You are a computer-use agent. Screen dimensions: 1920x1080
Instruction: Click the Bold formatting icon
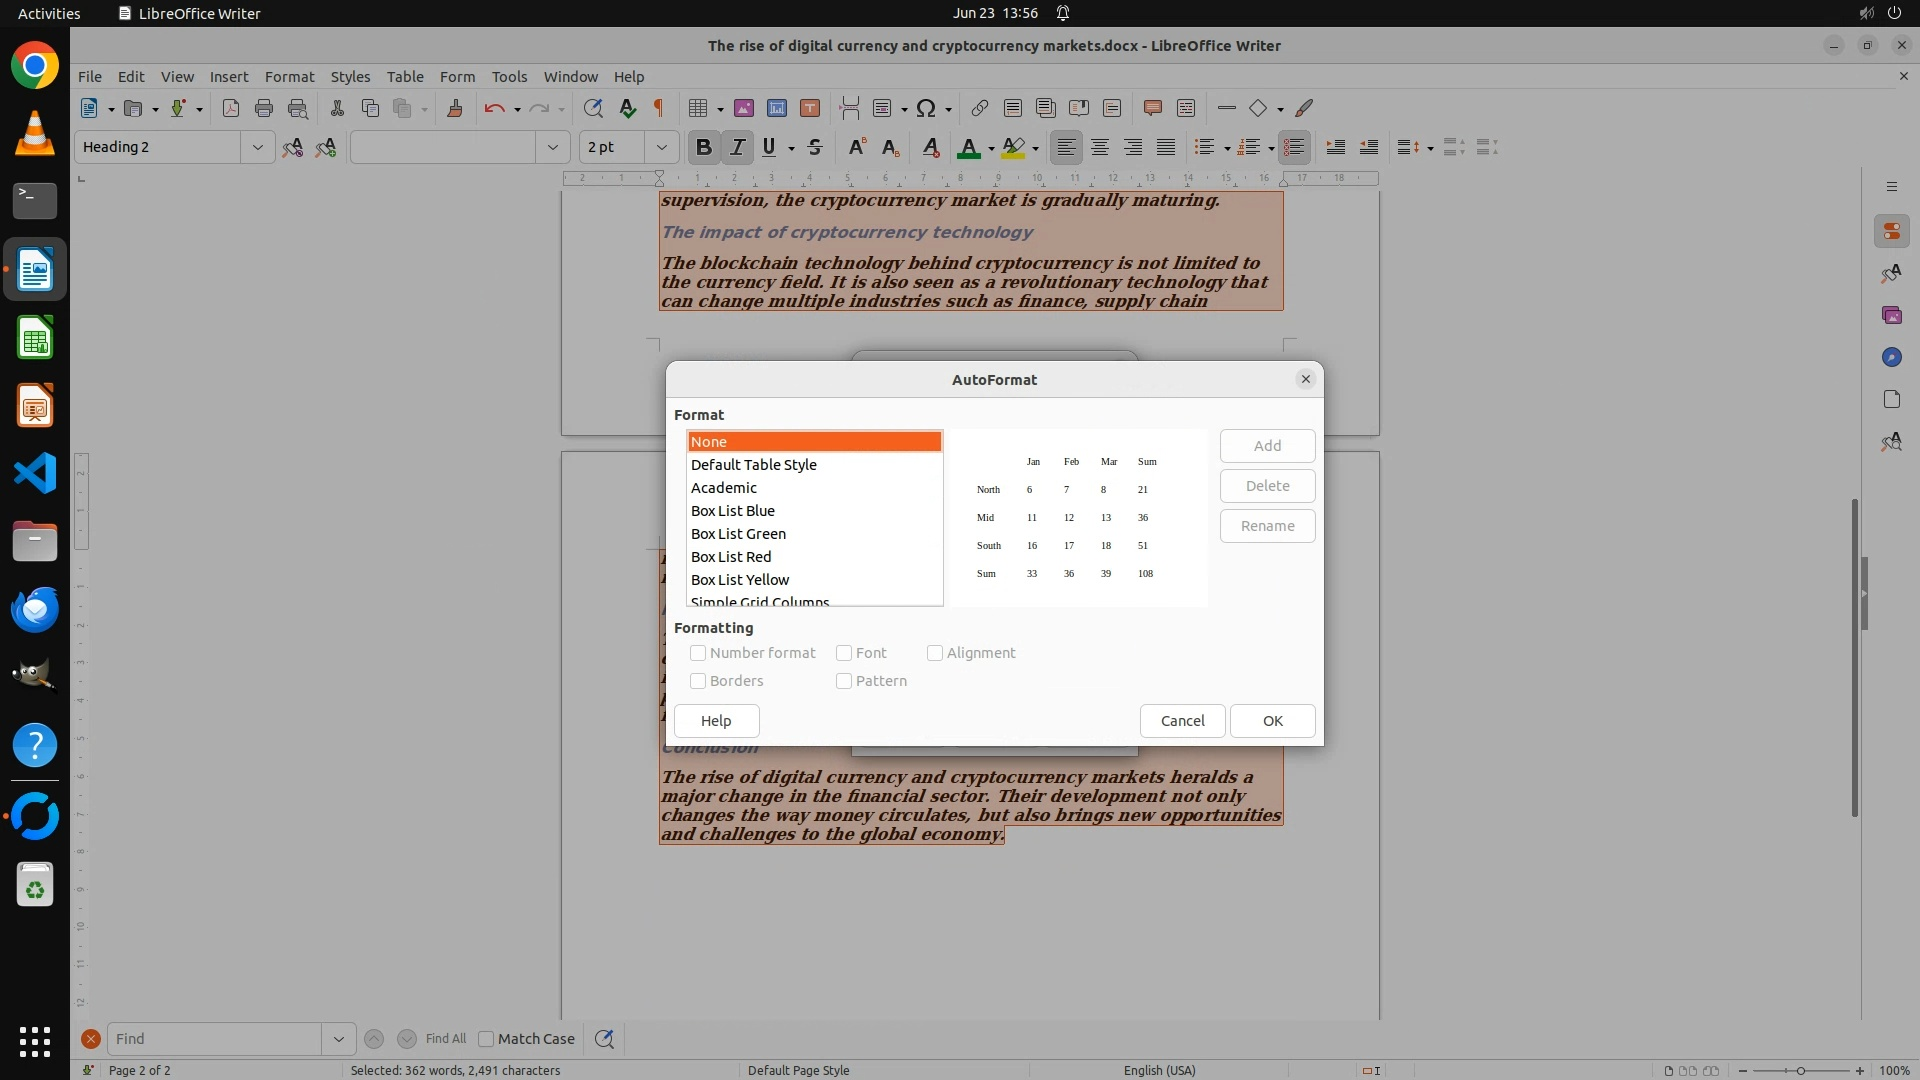tap(703, 147)
